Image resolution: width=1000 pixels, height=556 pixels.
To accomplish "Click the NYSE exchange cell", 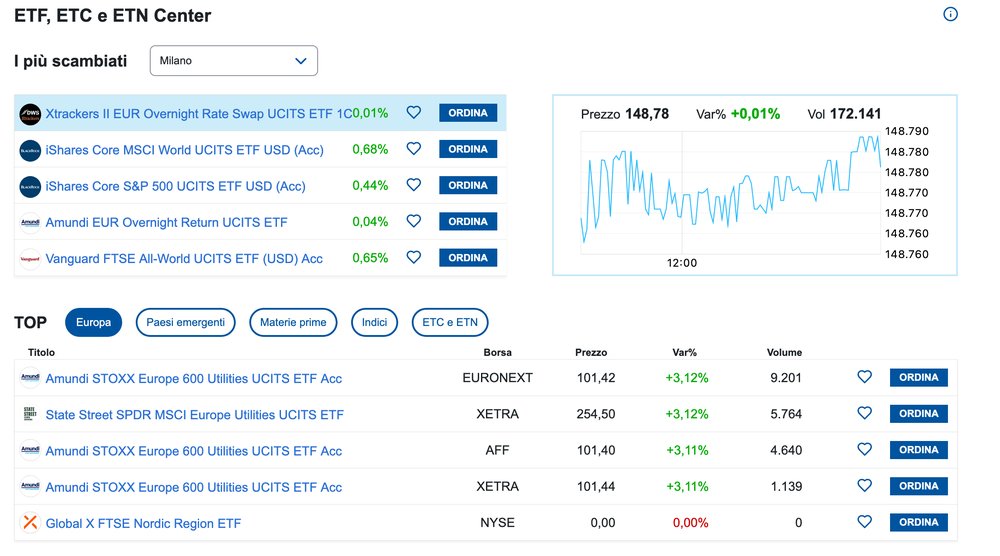I will pyautogui.click(x=497, y=523).
